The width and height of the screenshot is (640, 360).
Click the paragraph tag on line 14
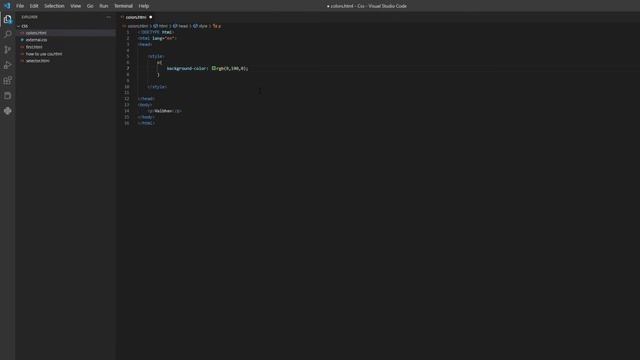tap(164, 111)
